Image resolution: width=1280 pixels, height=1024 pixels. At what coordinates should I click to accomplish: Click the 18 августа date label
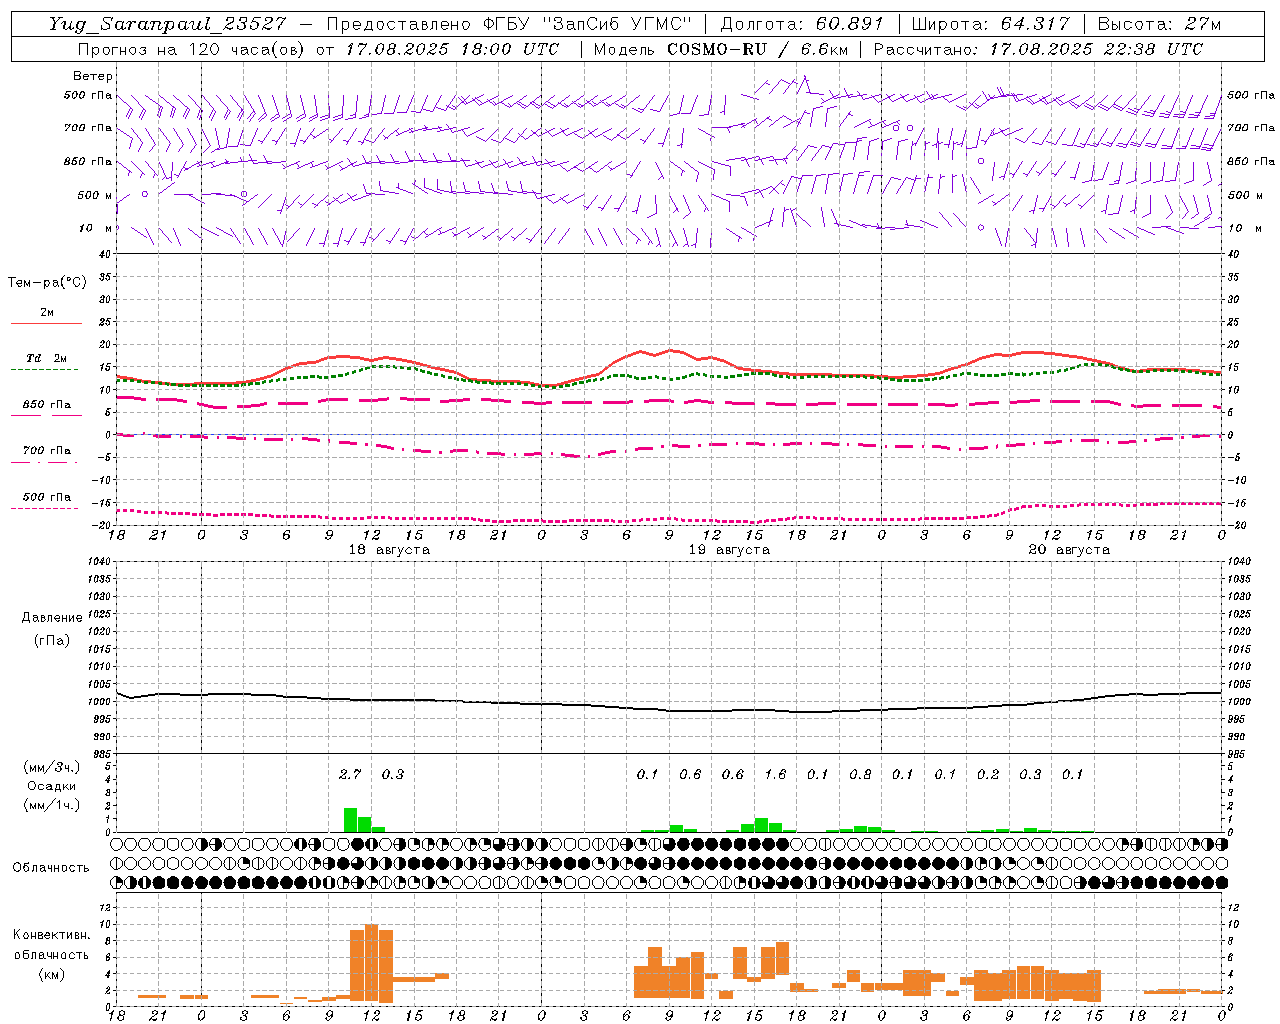point(389,550)
